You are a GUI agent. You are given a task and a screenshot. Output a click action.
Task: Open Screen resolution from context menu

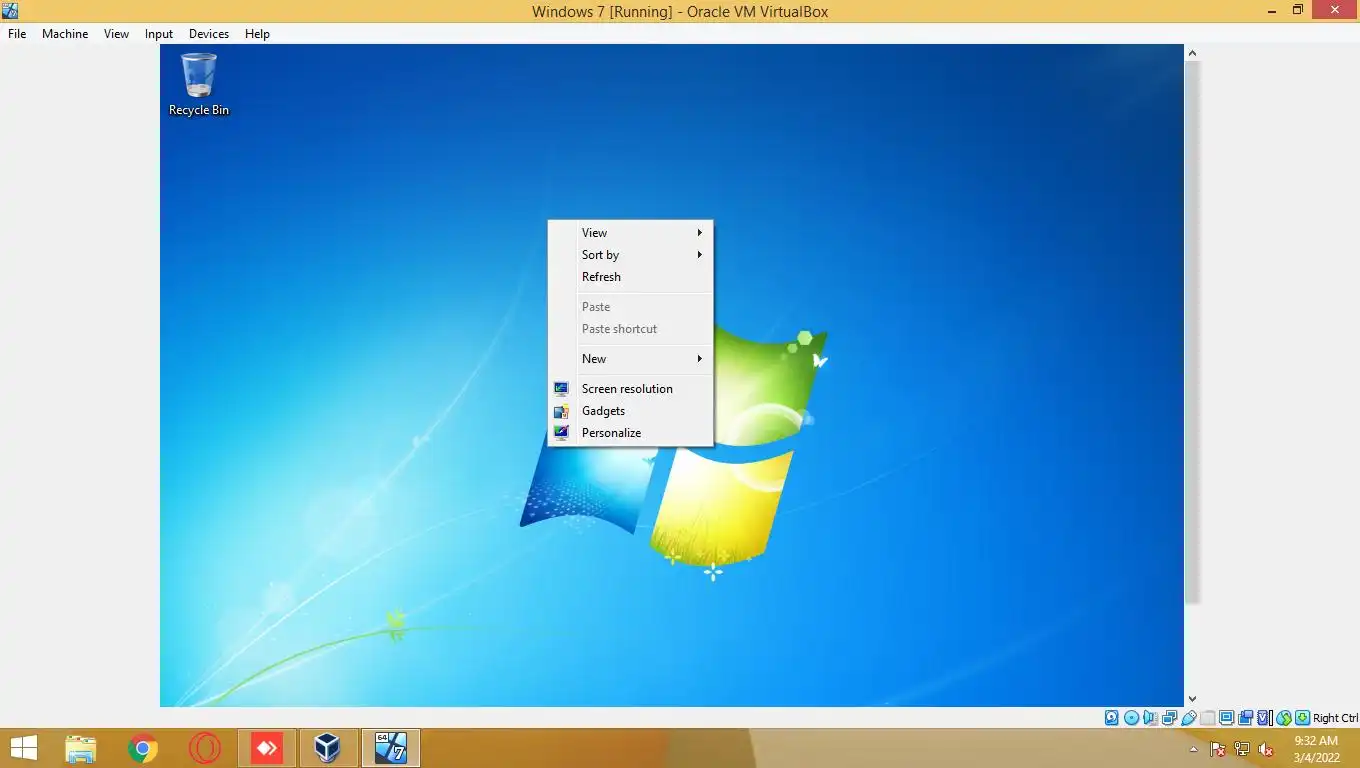click(x=630, y=388)
